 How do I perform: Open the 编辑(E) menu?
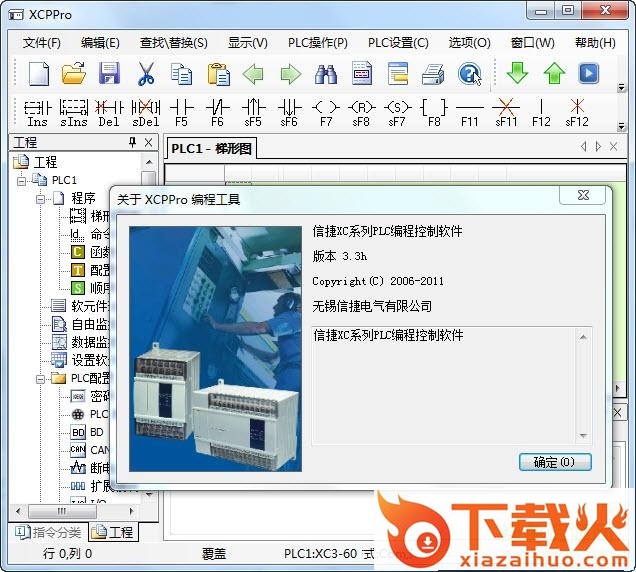click(100, 43)
